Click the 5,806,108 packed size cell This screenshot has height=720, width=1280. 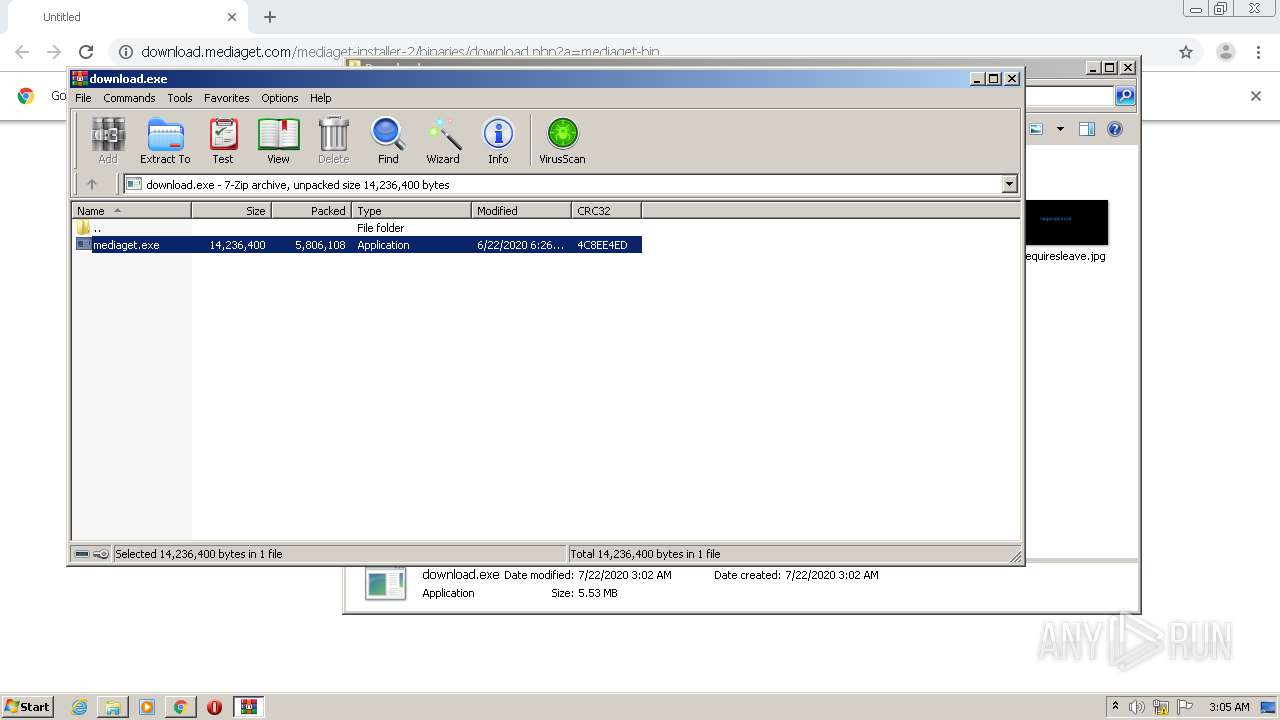click(x=320, y=245)
